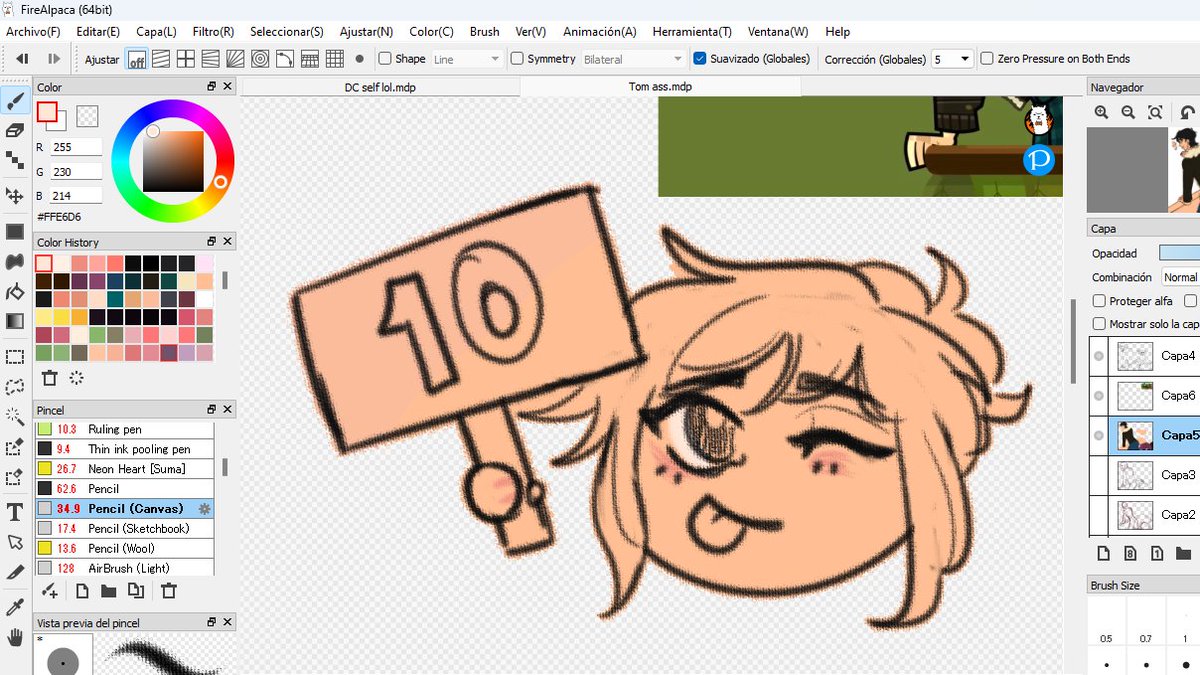Viewport: 1200px width, 675px height.
Task: Select the Text tool
Action: click(15, 512)
